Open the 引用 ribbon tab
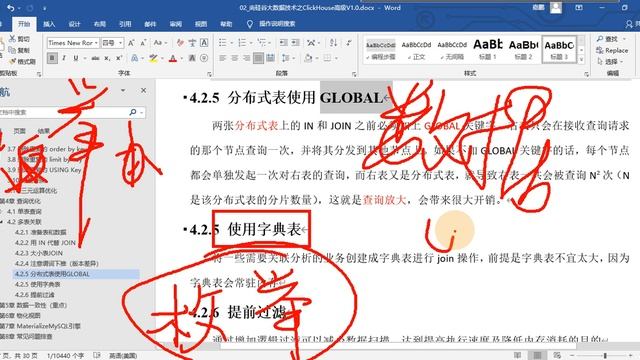Image resolution: width=640 pixels, height=360 pixels. [x=125, y=24]
